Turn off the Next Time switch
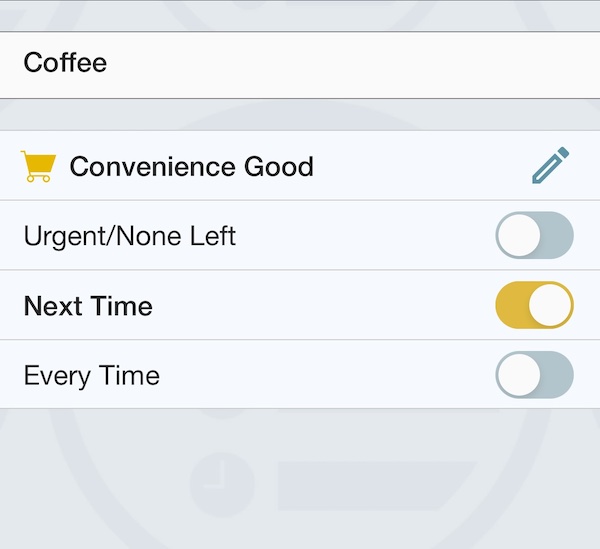The width and height of the screenshot is (600, 549). tap(534, 305)
